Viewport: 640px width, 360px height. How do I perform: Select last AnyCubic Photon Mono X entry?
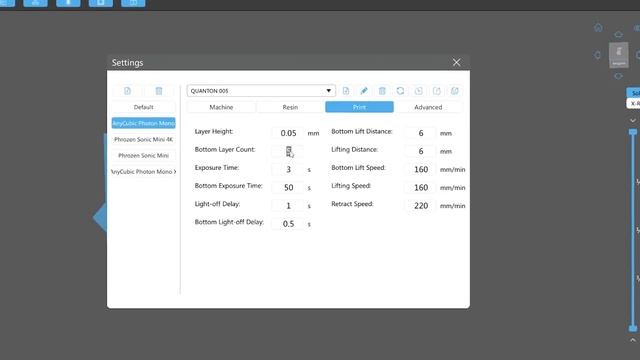click(143, 172)
